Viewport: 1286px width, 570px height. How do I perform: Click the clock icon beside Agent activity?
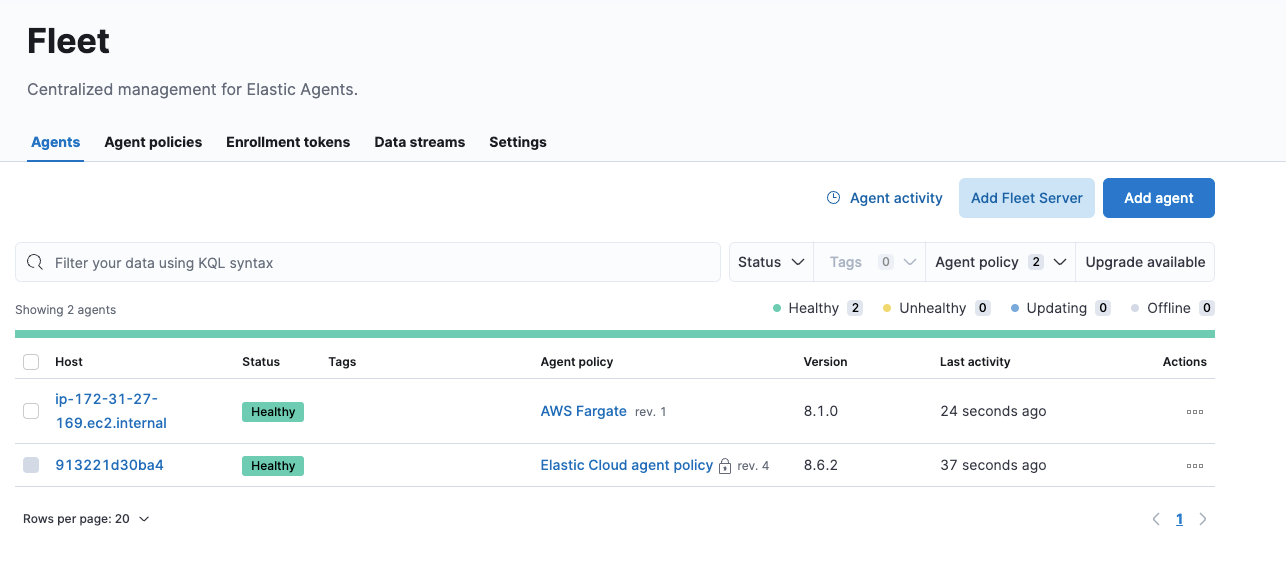coord(833,198)
